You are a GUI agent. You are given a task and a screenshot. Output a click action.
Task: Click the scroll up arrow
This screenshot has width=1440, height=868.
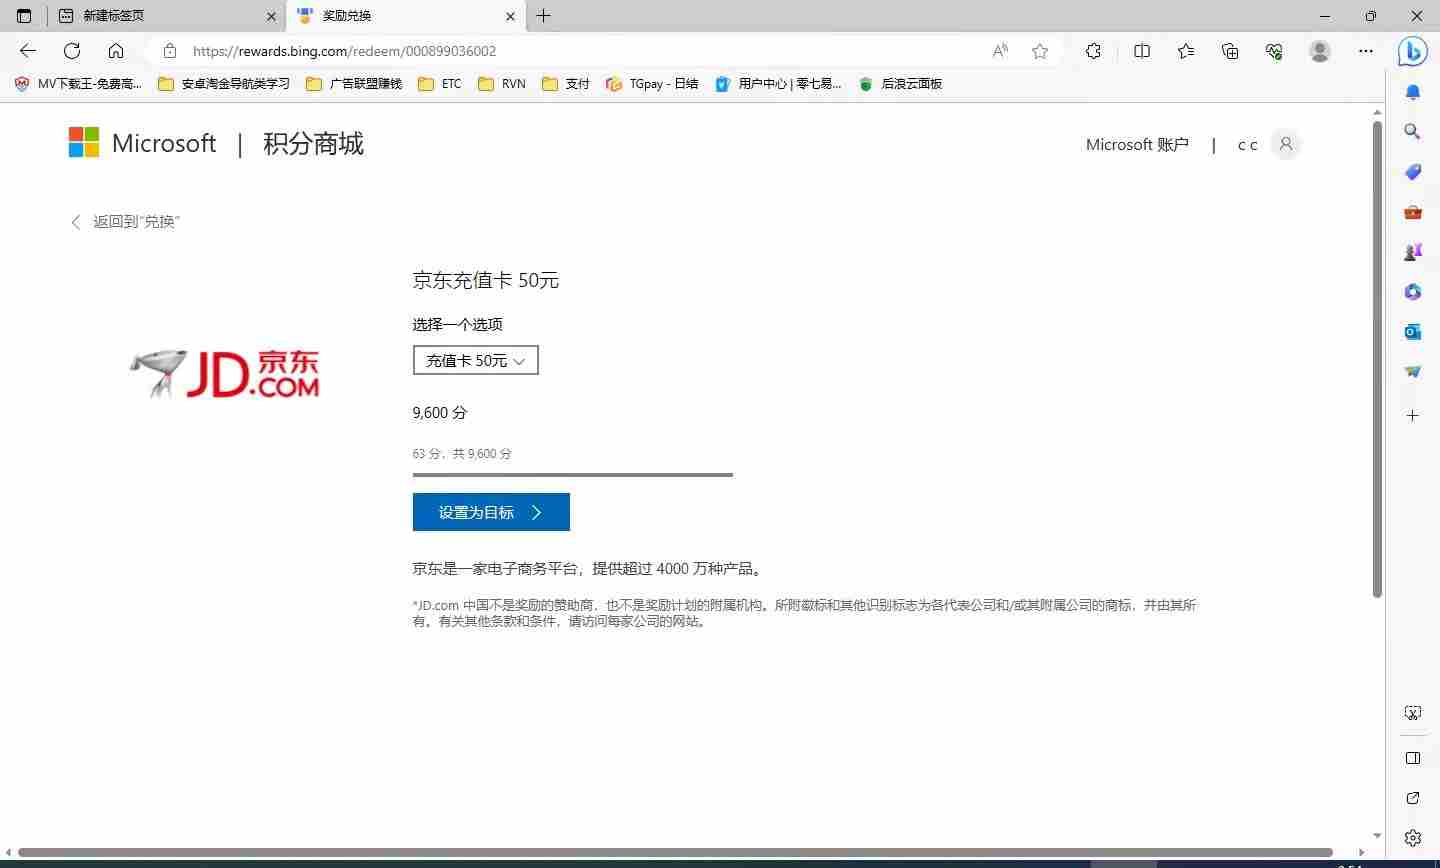pyautogui.click(x=1377, y=111)
